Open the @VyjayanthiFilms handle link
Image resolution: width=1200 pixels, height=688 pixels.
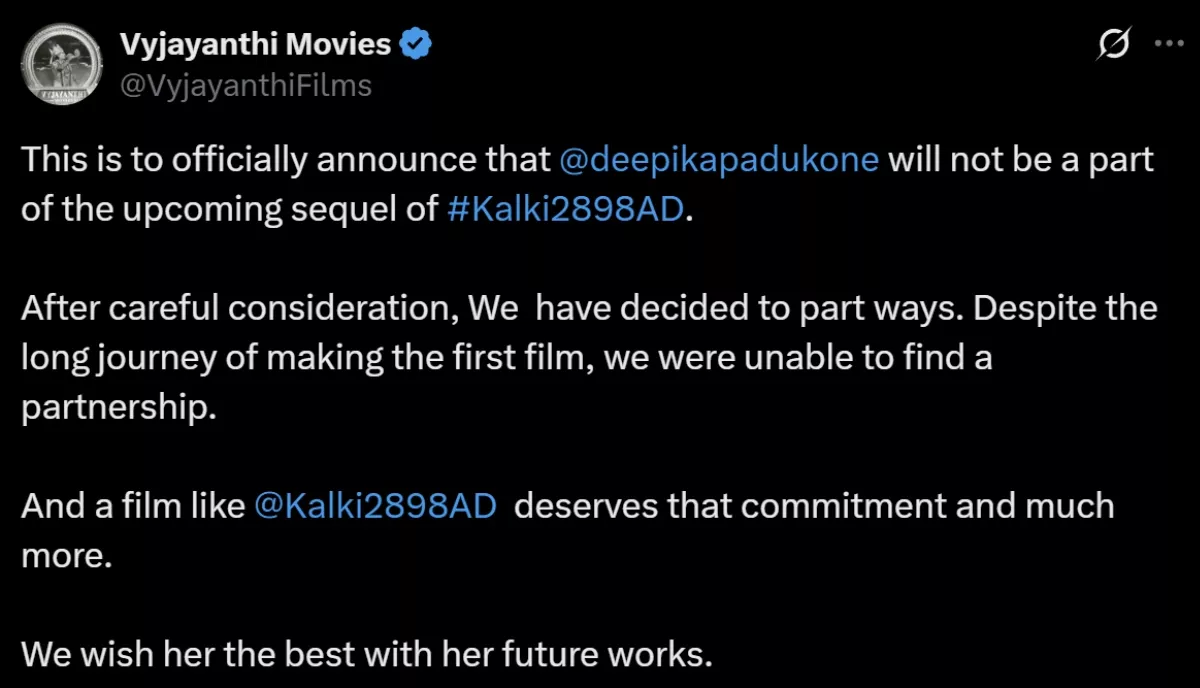(x=245, y=86)
